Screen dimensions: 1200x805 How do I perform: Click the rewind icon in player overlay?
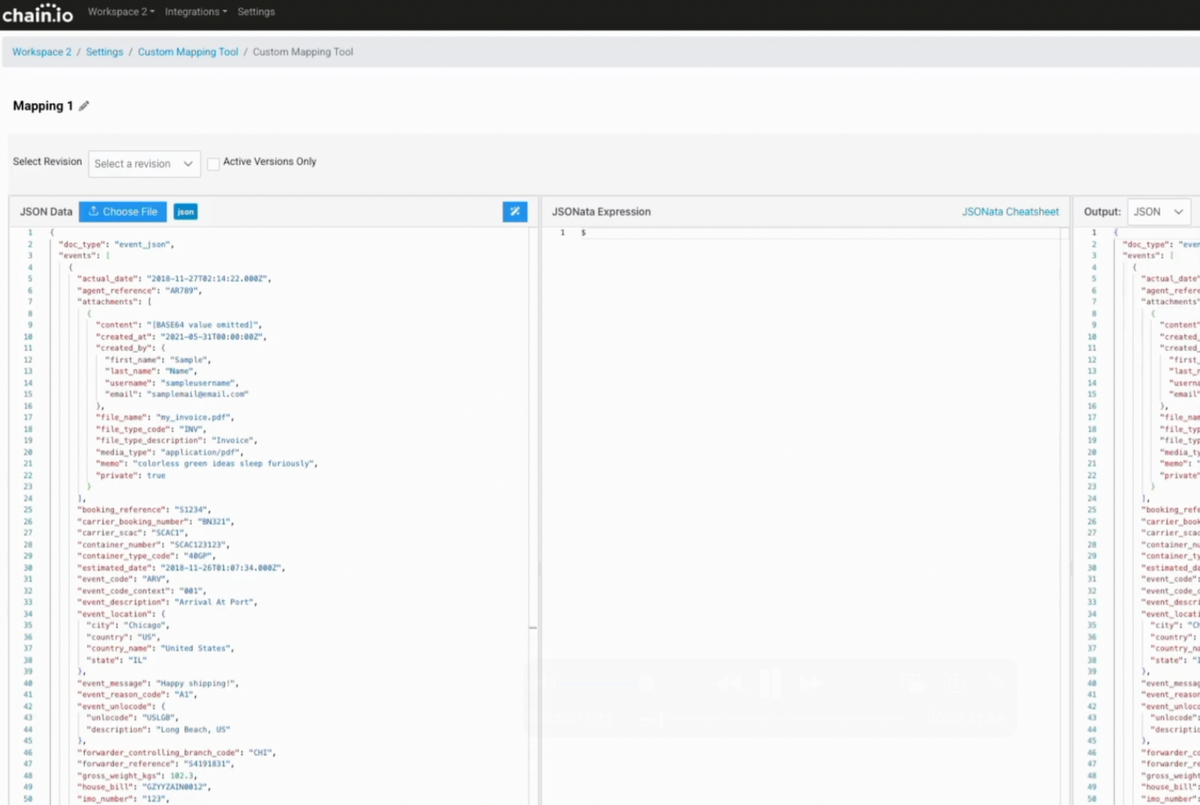click(727, 681)
